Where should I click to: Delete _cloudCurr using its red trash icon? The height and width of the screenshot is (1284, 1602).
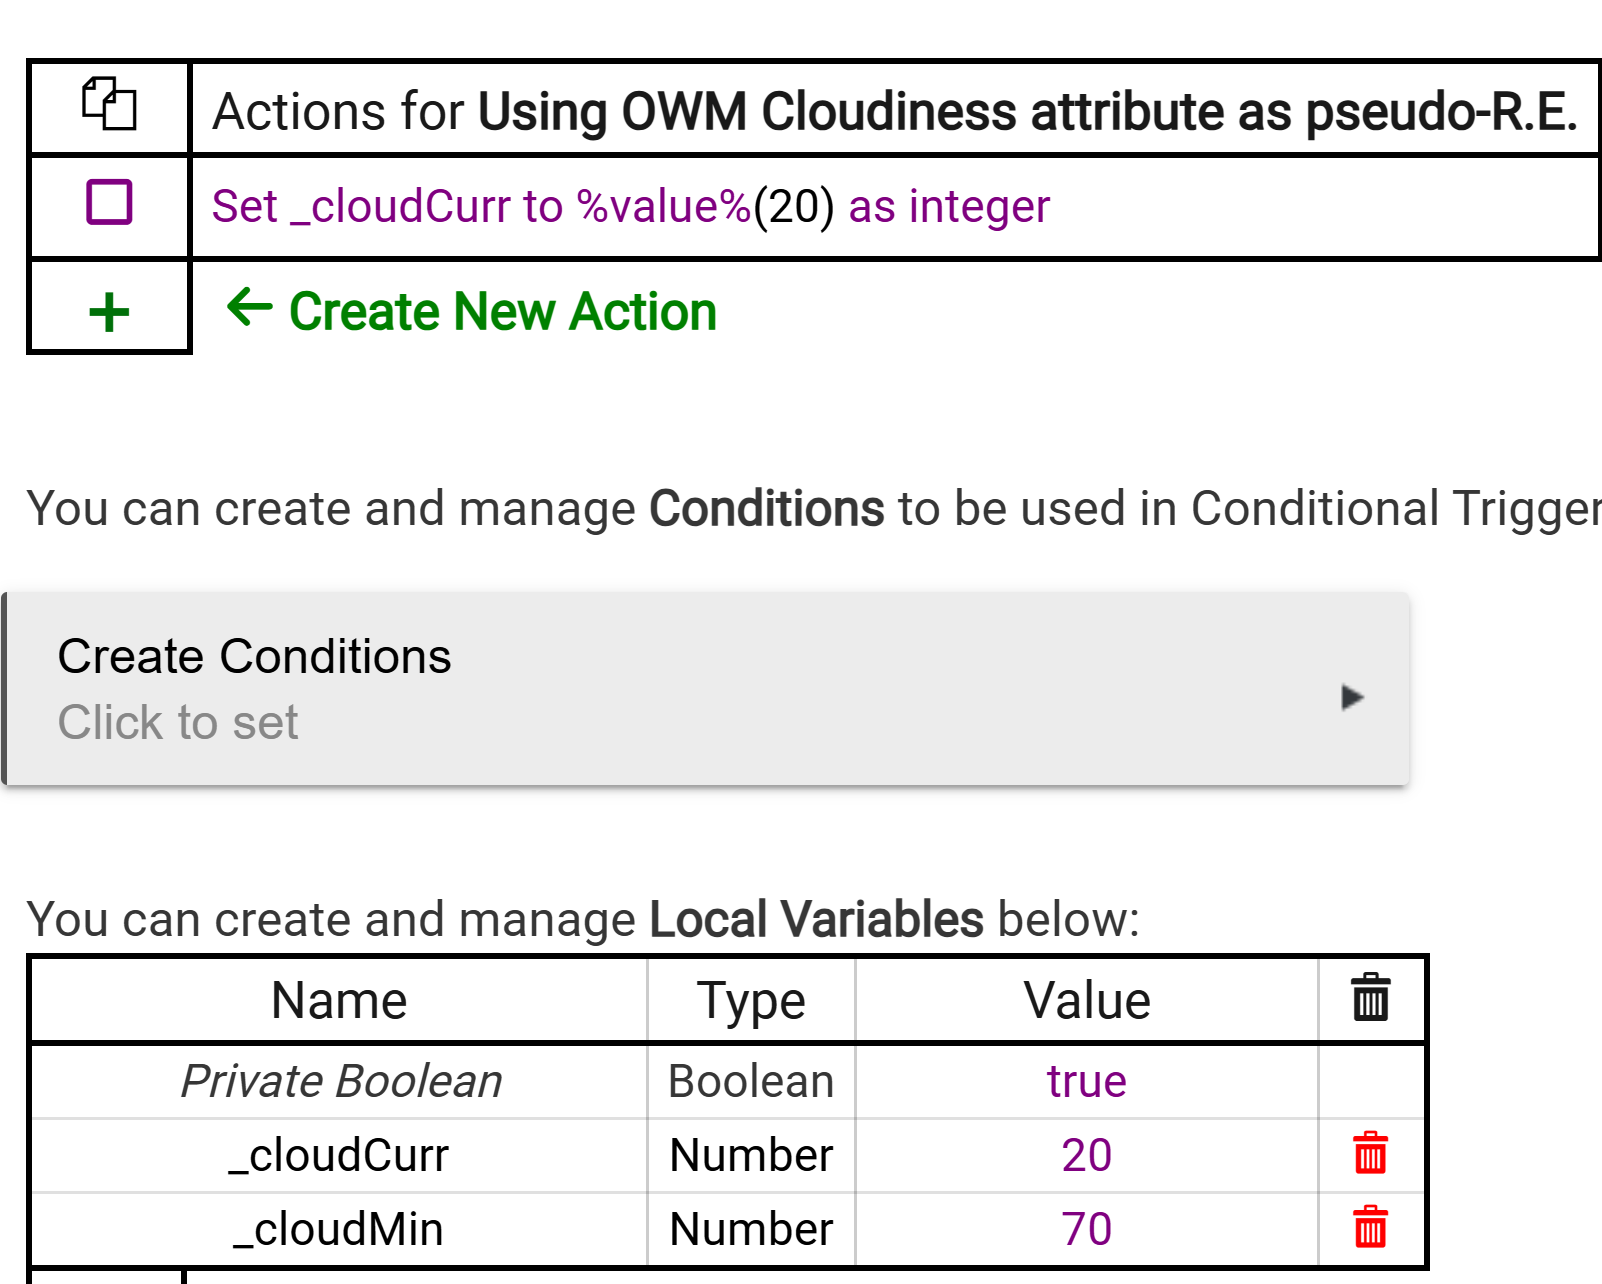[1370, 1155]
